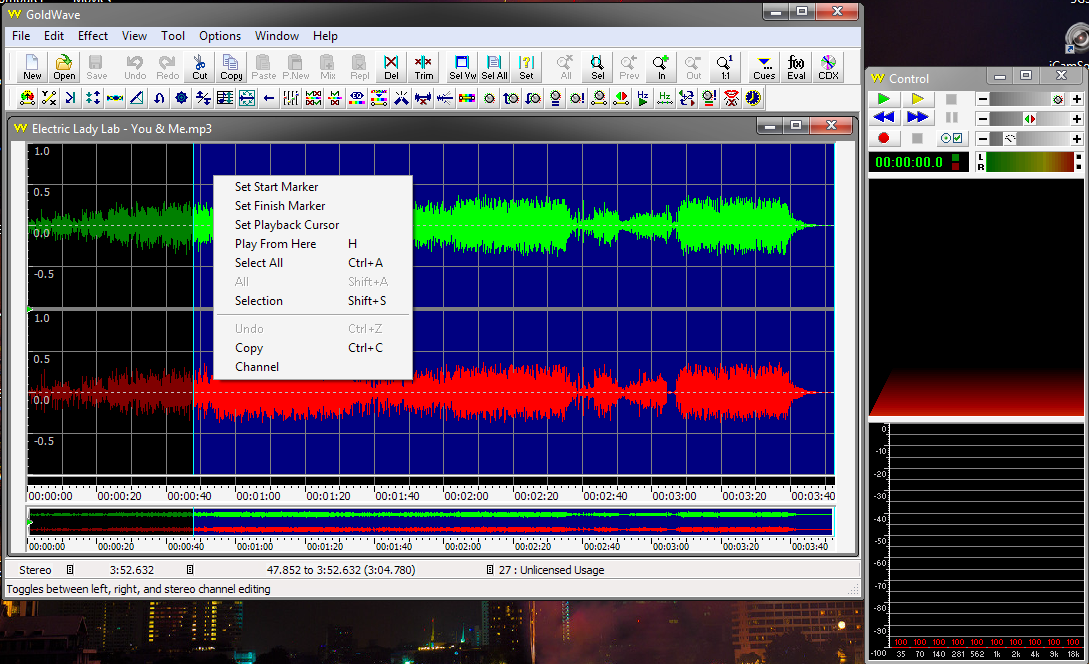Click the left-arrow Reverse effect icon
1089x664 pixels.
pyautogui.click(x=269, y=98)
